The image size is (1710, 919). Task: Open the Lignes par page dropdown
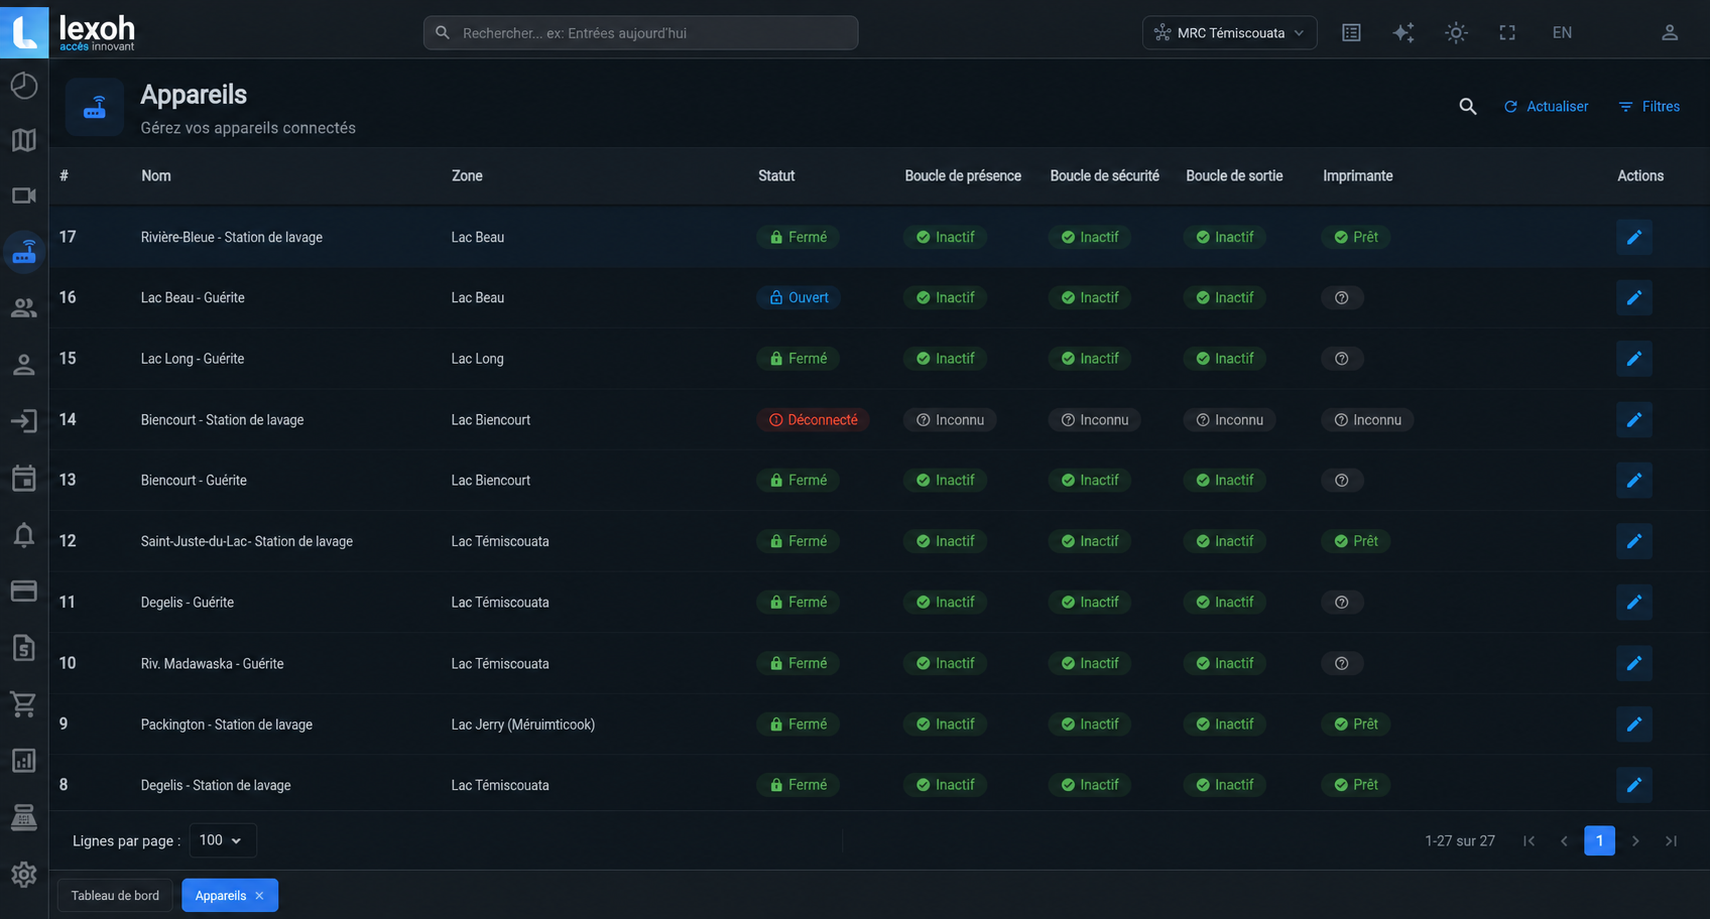222,840
